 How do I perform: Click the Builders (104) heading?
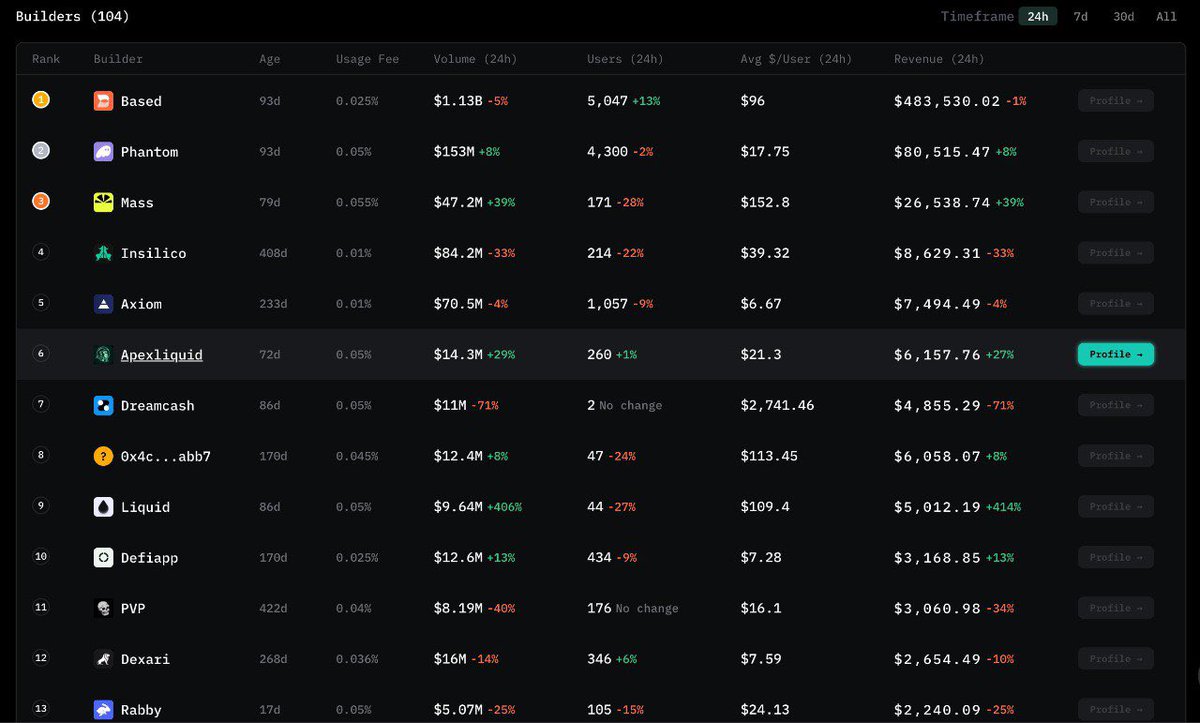(73, 17)
